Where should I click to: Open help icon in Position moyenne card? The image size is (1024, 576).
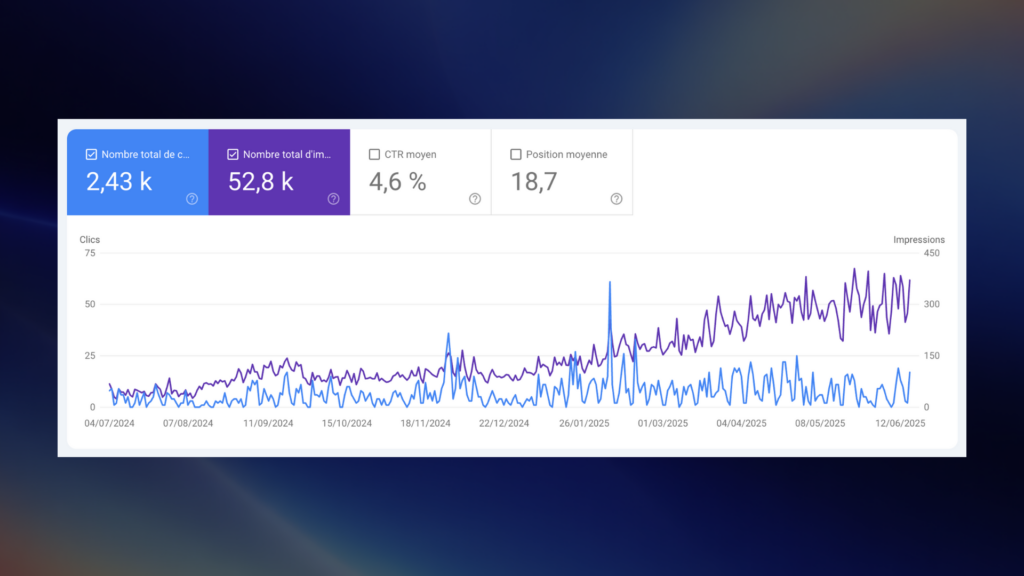point(616,199)
